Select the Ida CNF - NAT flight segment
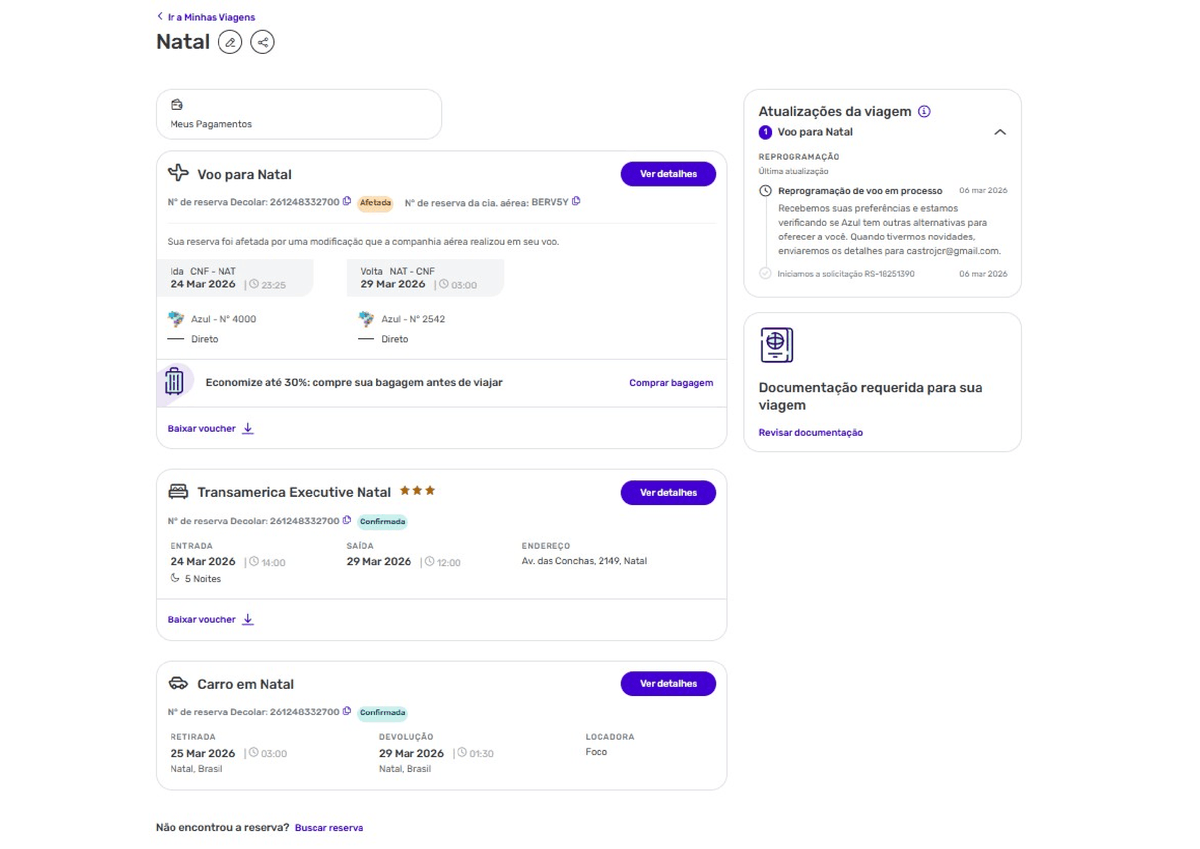This screenshot has width=1200, height=849. pos(235,278)
